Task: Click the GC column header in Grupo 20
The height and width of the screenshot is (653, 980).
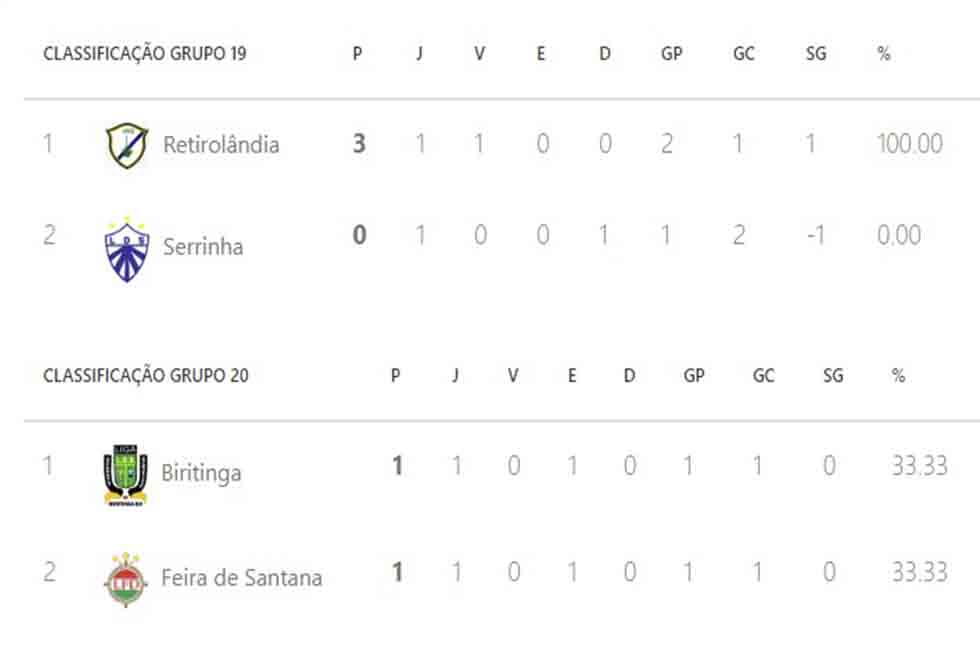Action: click(764, 376)
